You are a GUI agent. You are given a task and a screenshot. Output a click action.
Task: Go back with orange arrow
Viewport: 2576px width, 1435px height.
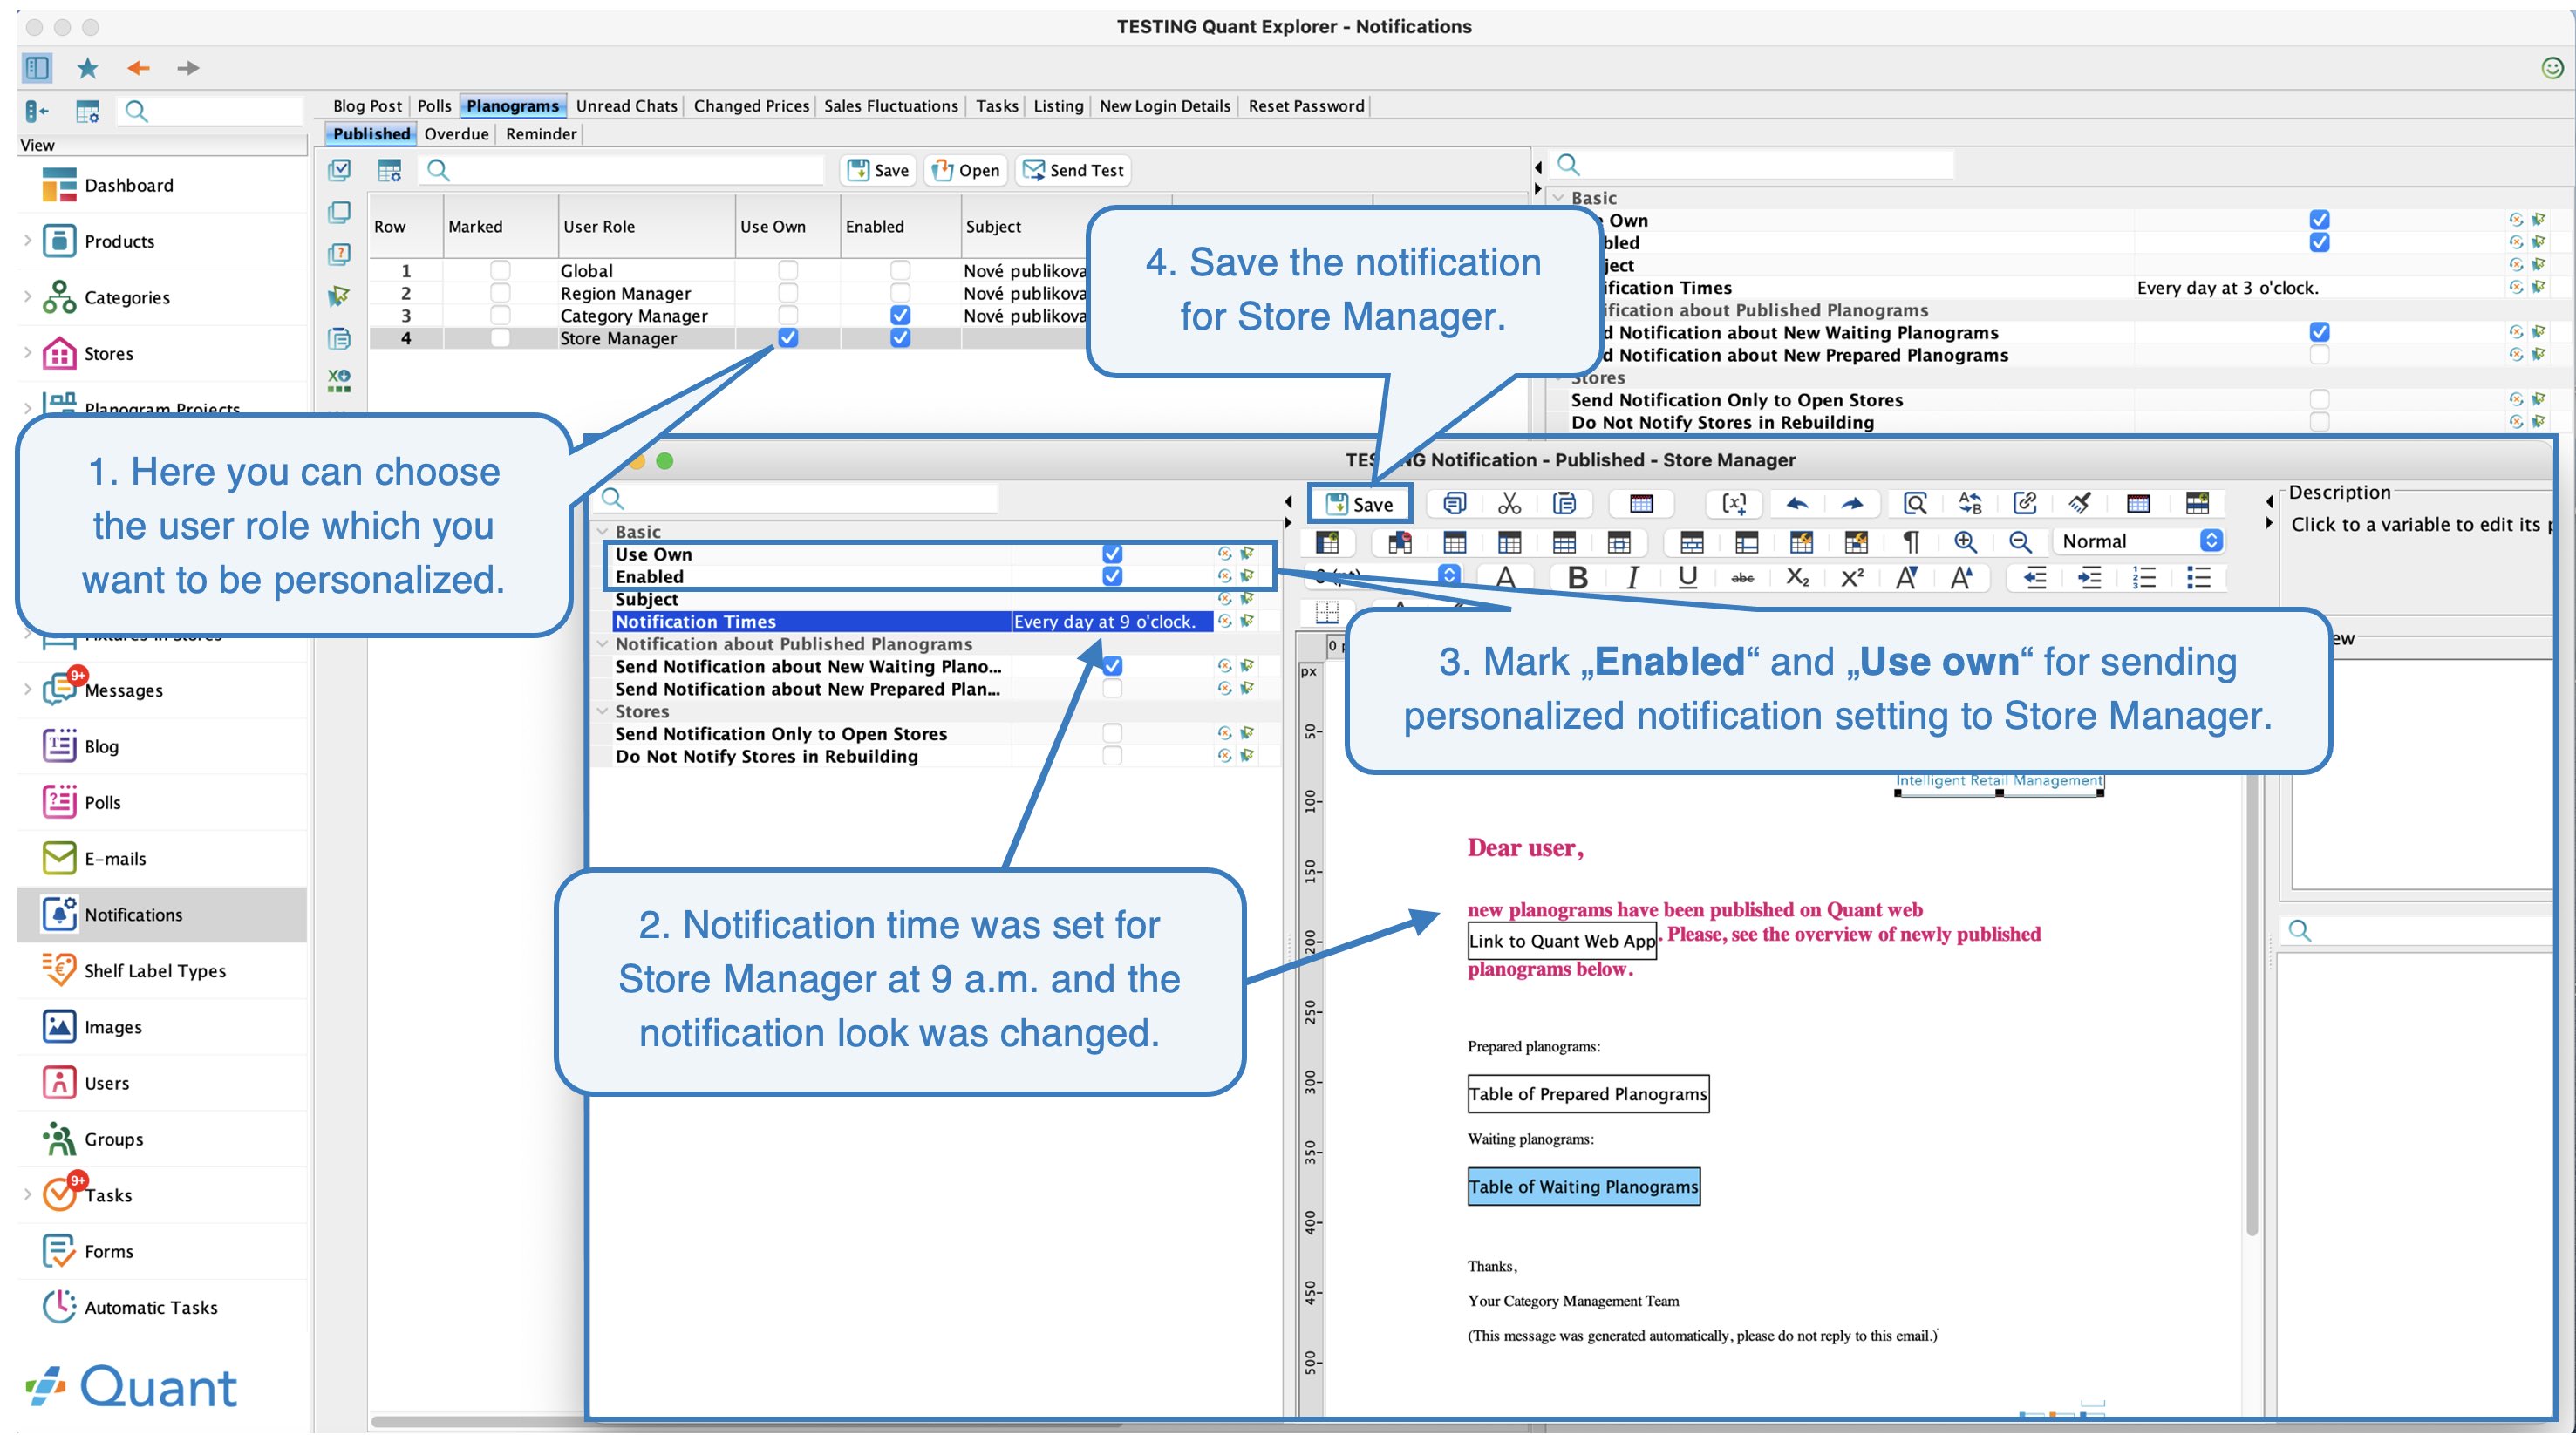pyautogui.click(x=138, y=68)
